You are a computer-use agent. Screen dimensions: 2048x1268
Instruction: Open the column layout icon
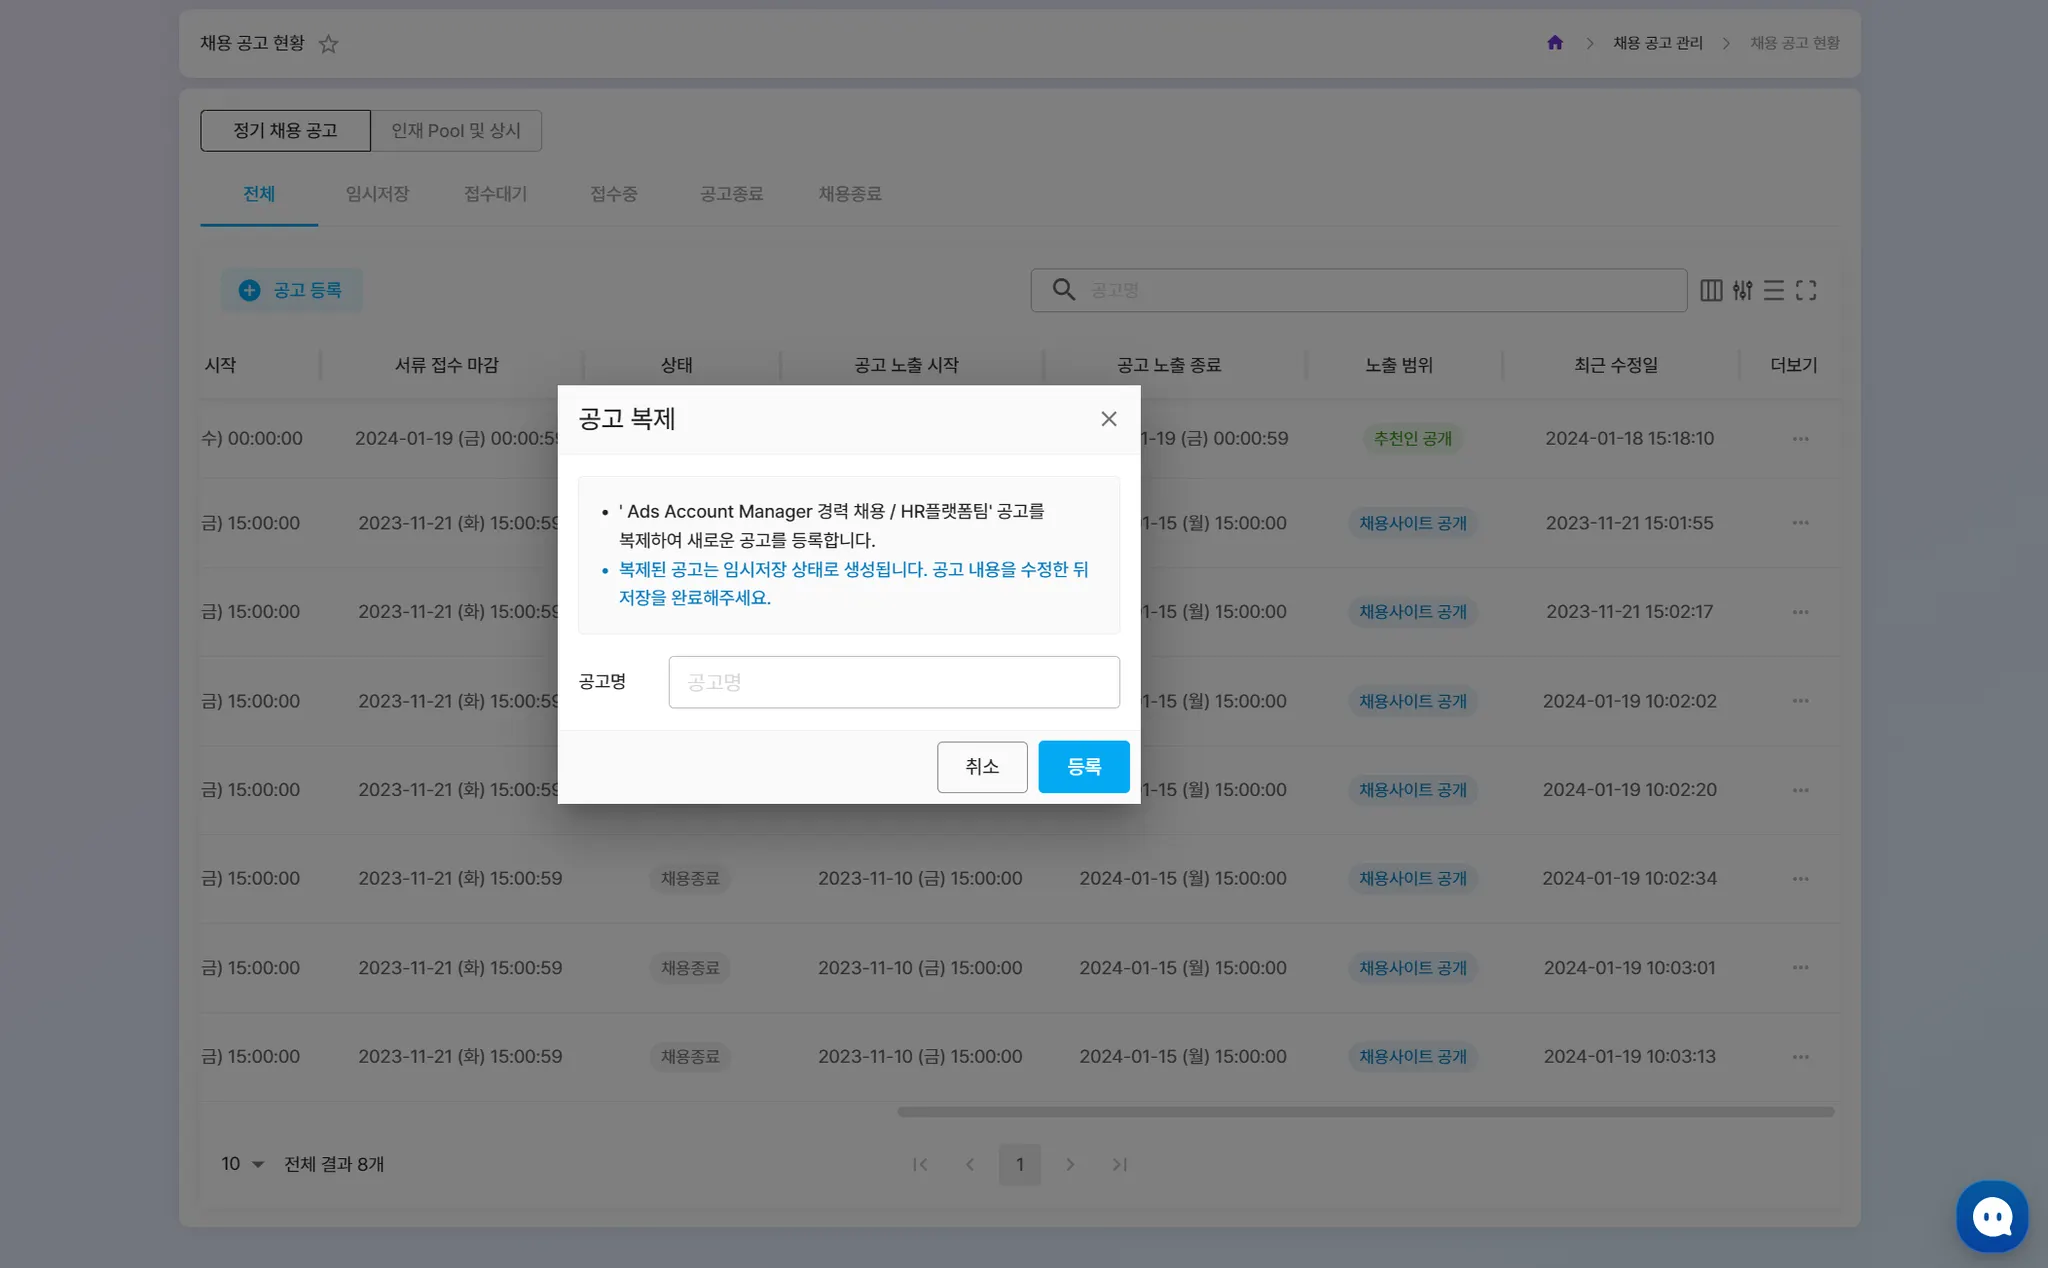(x=1711, y=290)
